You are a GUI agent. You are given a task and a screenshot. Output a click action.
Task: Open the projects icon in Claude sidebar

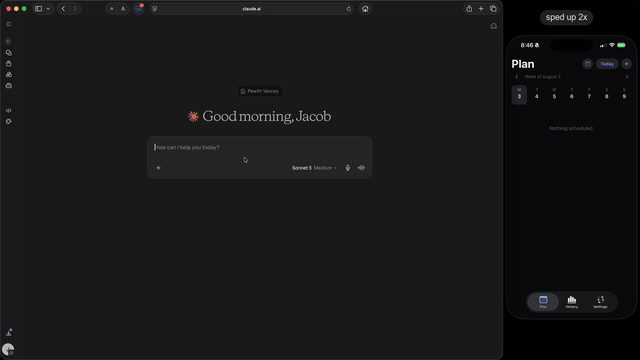9,64
